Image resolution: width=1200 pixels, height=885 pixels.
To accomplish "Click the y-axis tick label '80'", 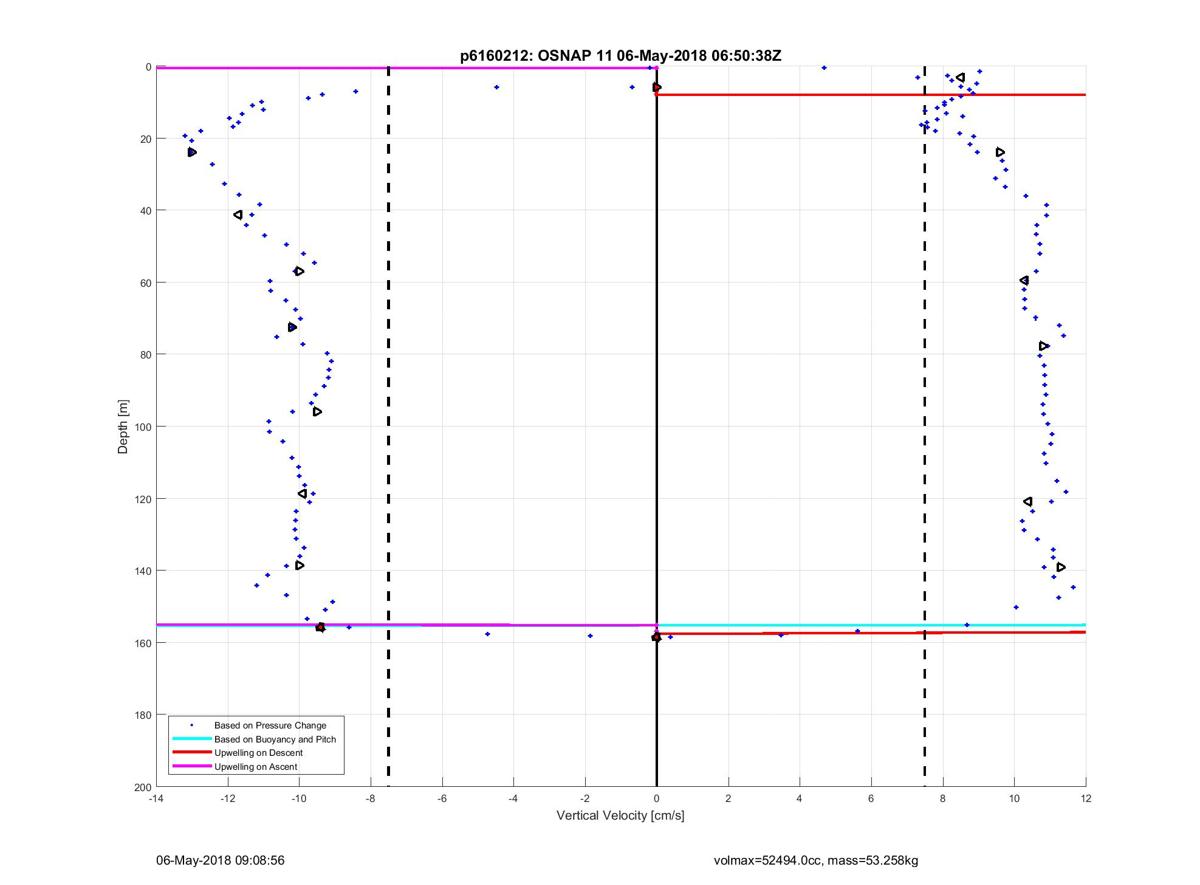I will pos(145,355).
